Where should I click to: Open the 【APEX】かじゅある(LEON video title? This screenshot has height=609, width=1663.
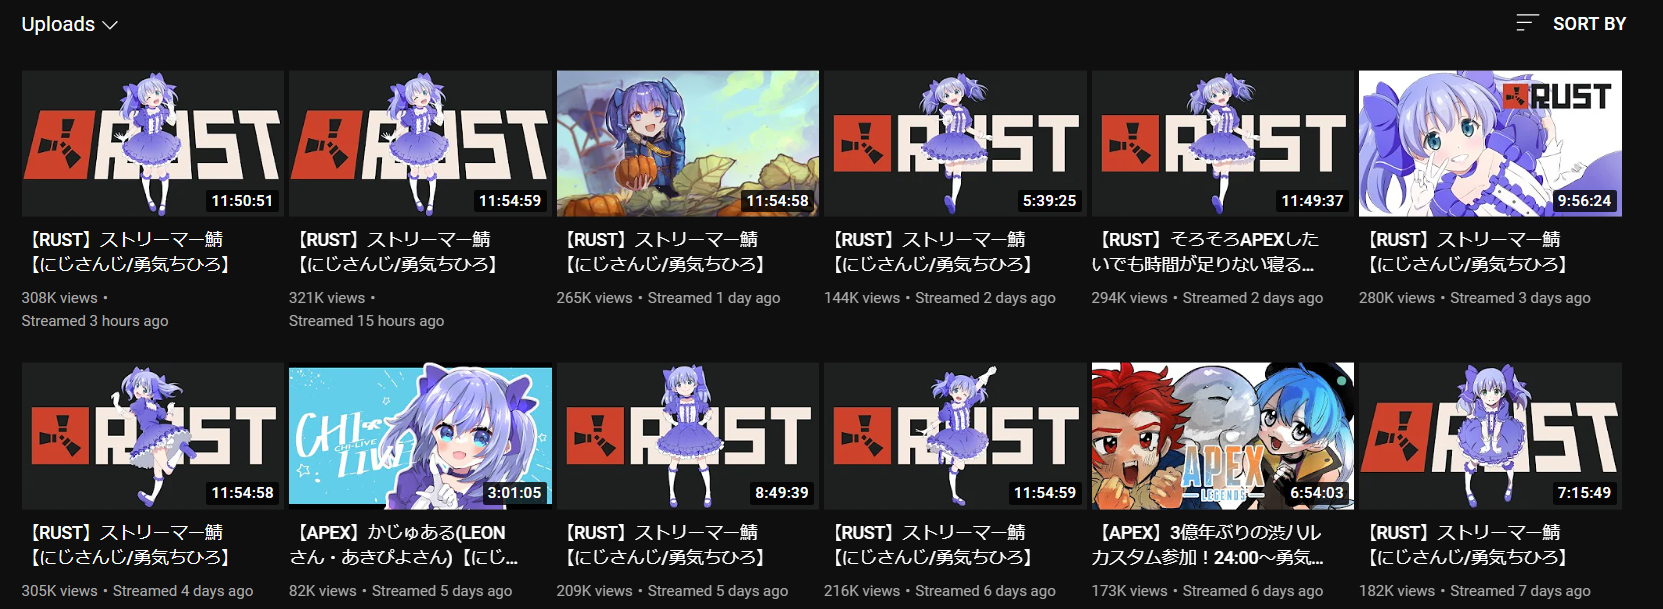(x=404, y=545)
